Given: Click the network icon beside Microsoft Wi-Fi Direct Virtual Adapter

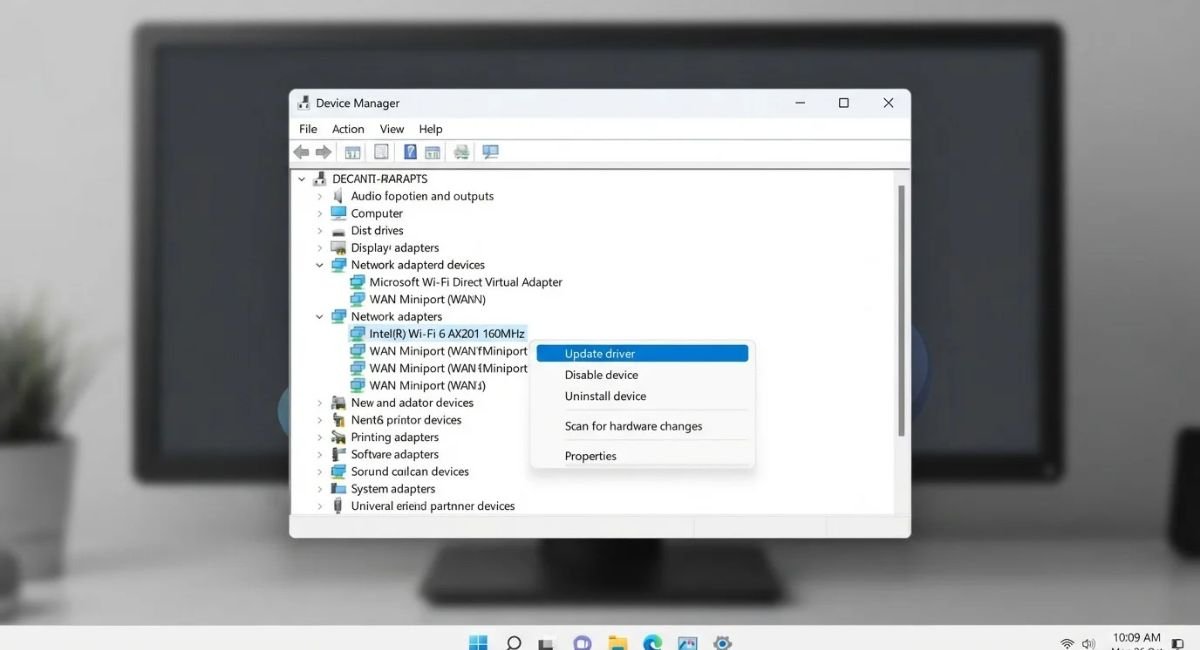Looking at the screenshot, I should coord(357,282).
